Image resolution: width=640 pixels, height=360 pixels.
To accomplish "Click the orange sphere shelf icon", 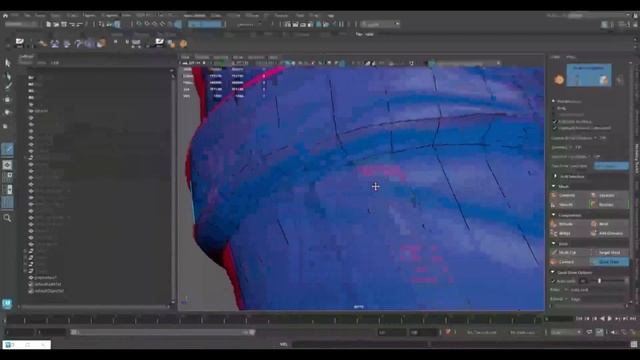I will 183,43.
